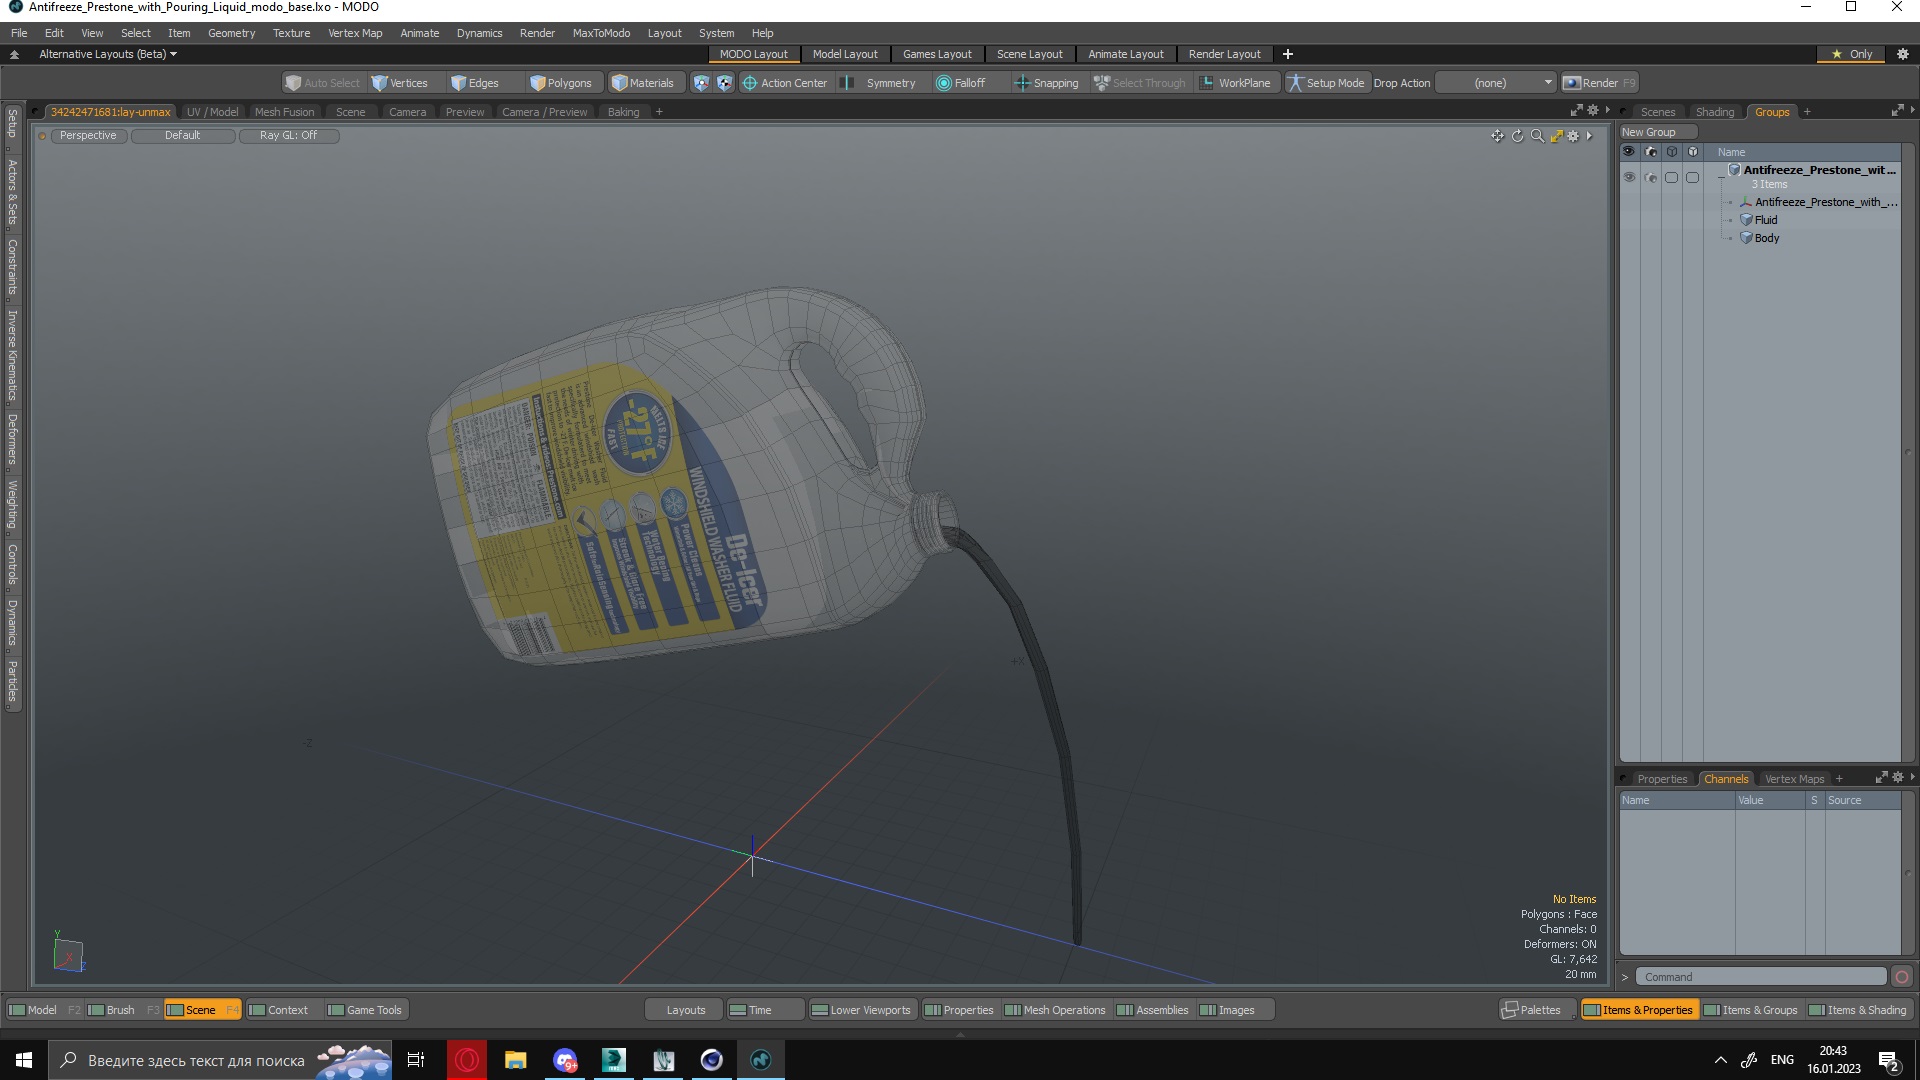Toggle the Time panel button
Screen dimensions: 1920x1080
tap(764, 1010)
